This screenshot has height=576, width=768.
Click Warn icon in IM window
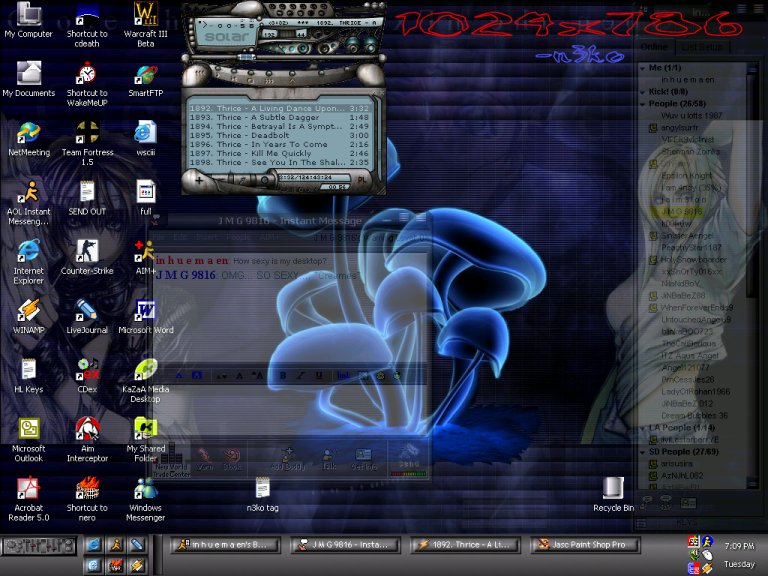[x=205, y=459]
